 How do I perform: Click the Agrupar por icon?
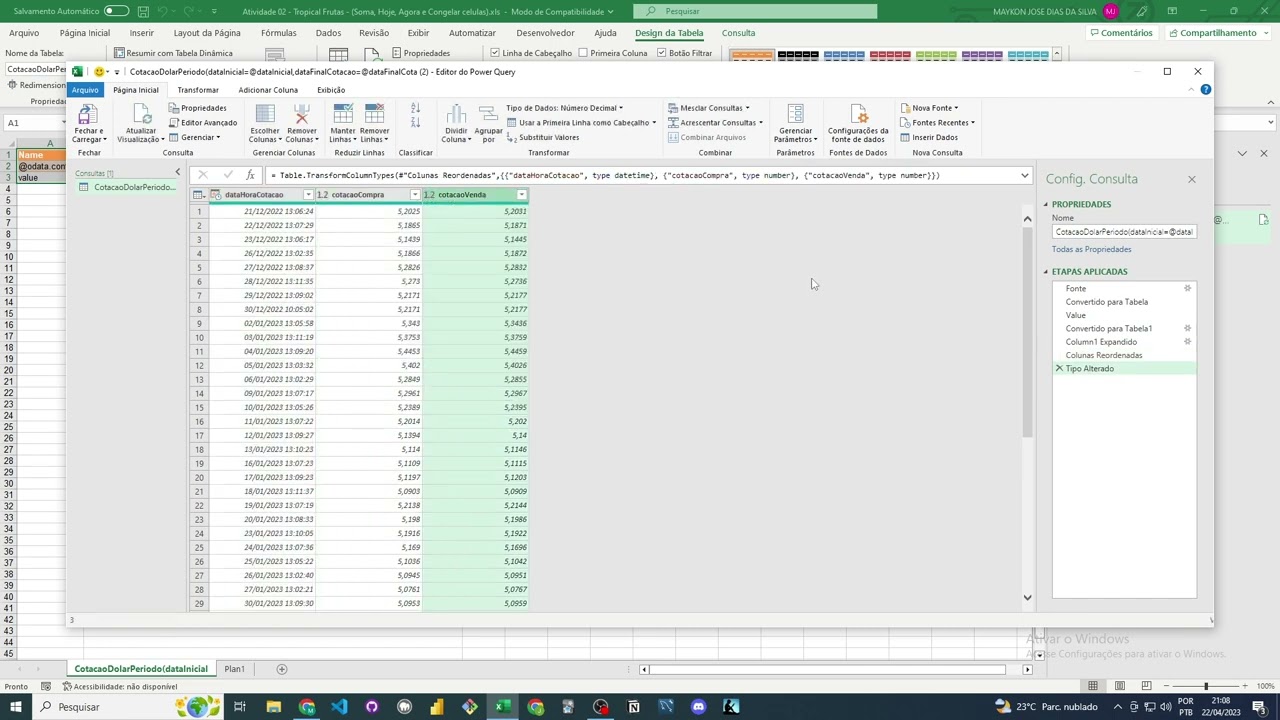coord(488,114)
